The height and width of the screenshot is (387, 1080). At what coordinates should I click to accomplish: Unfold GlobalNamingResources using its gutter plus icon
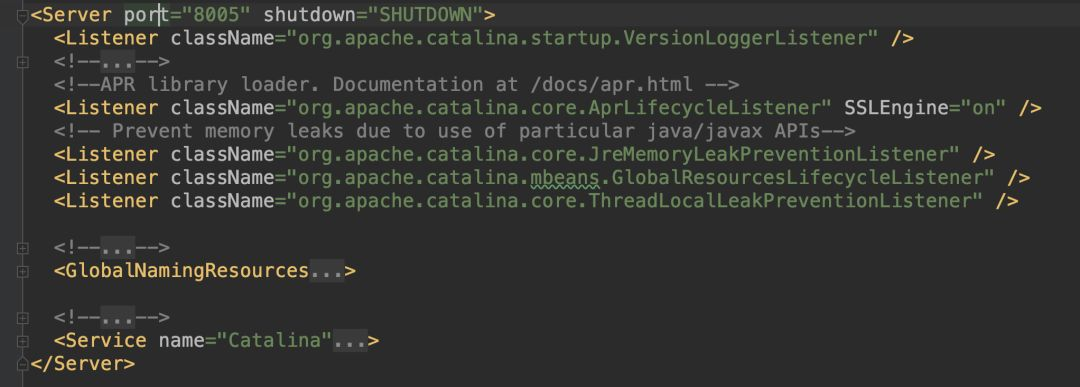(x=23, y=271)
